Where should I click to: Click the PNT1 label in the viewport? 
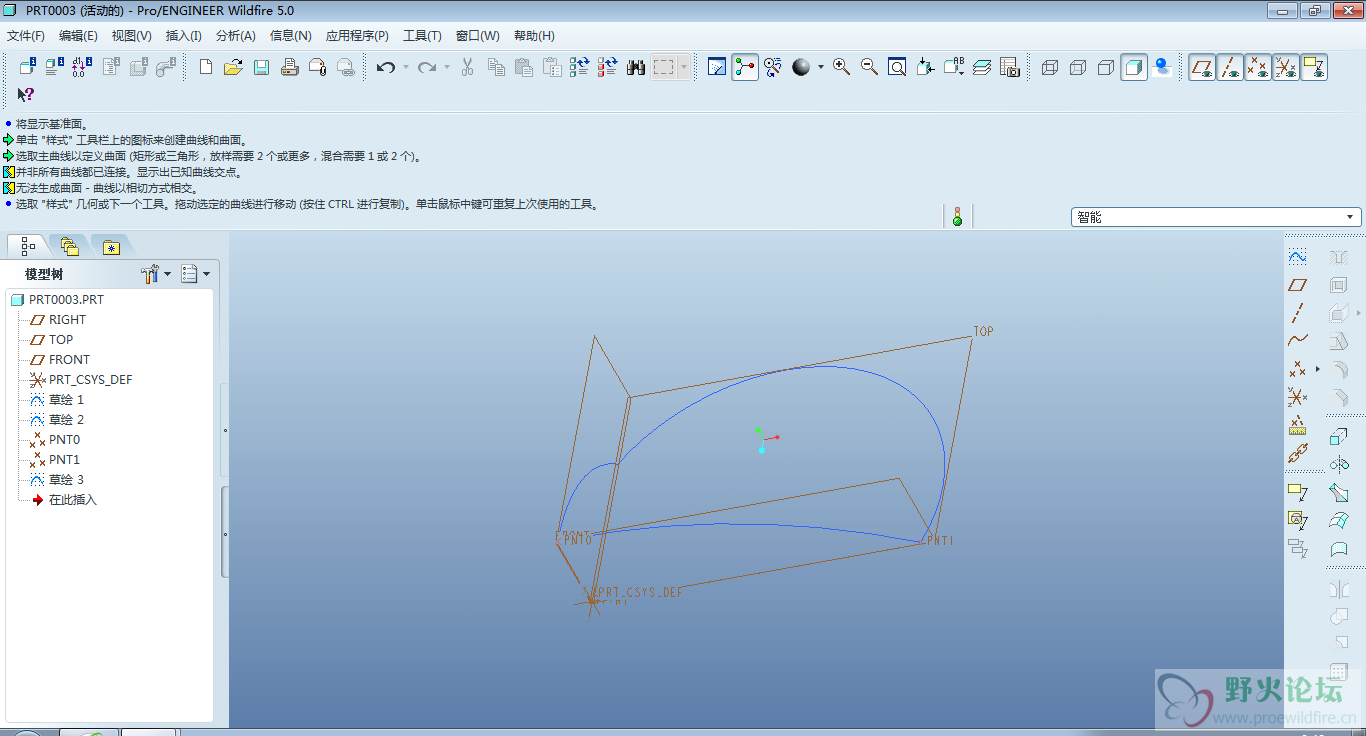tap(940, 540)
